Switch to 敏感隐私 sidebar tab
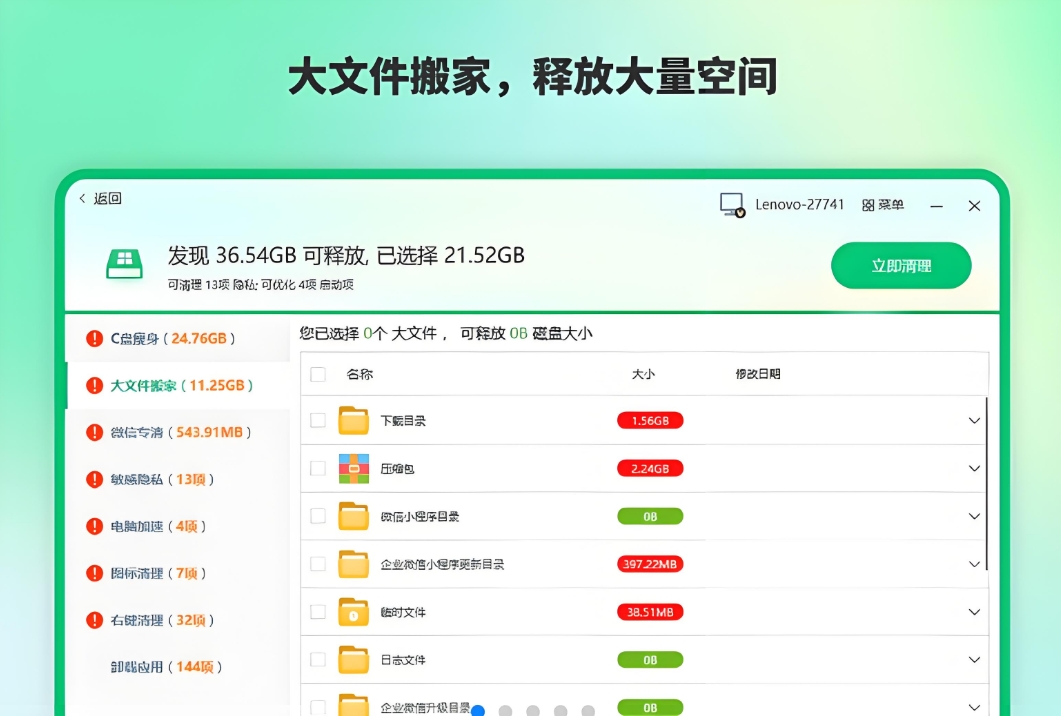 (162, 479)
